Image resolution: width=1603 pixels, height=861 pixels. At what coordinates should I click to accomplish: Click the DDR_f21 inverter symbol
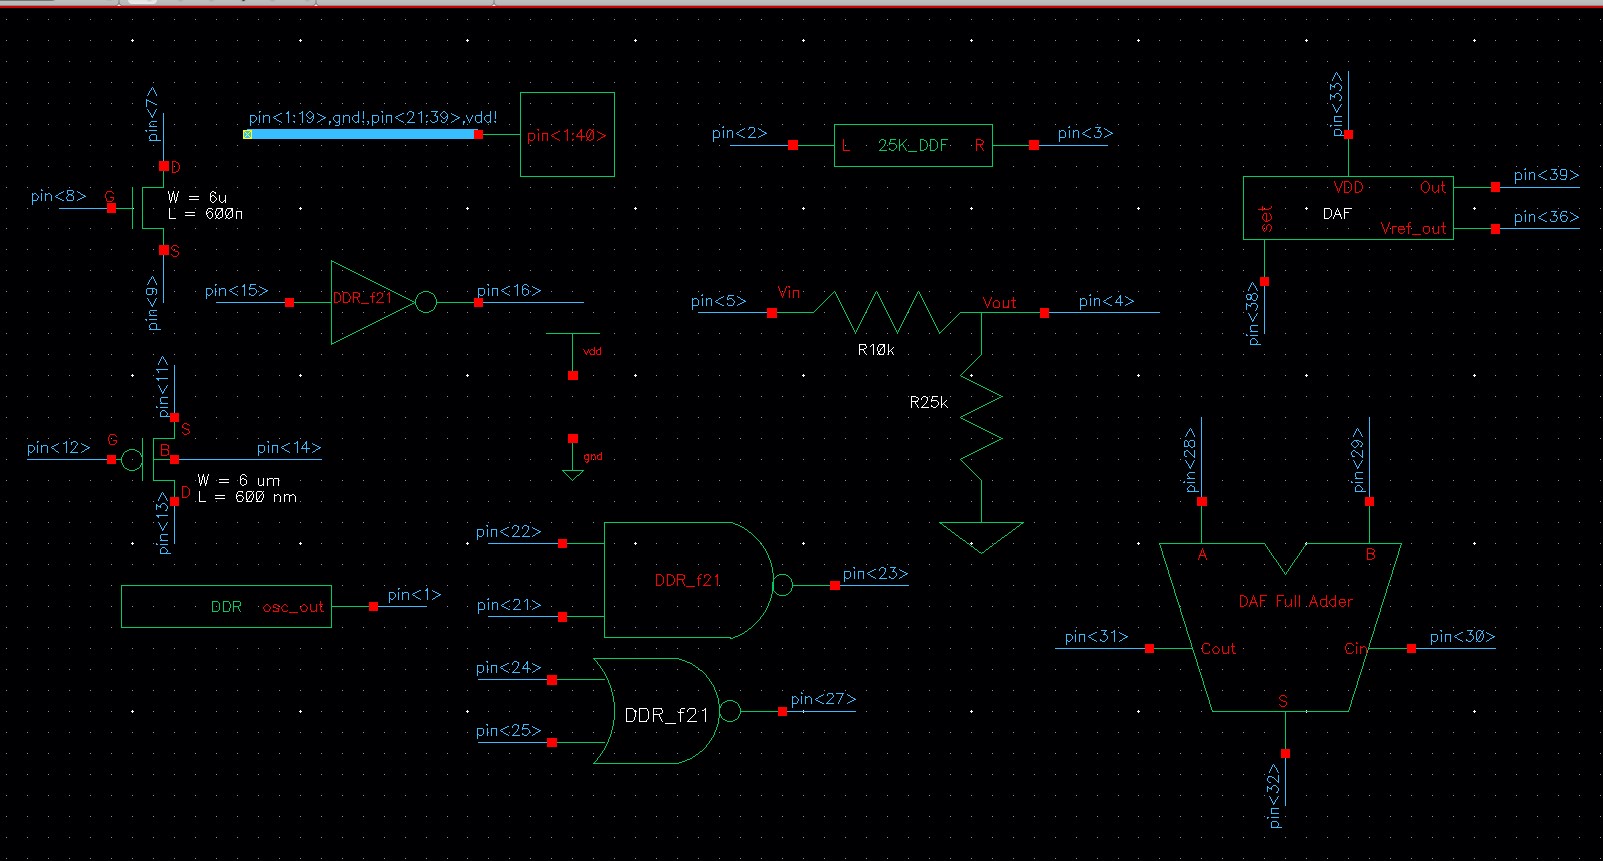click(x=384, y=303)
